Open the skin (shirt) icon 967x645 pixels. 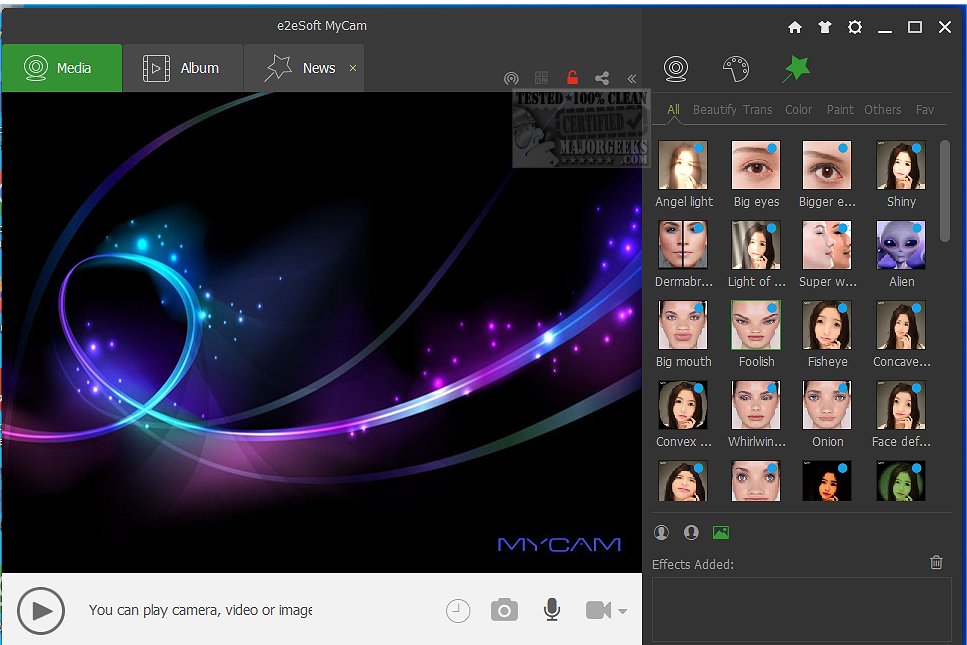coord(825,27)
